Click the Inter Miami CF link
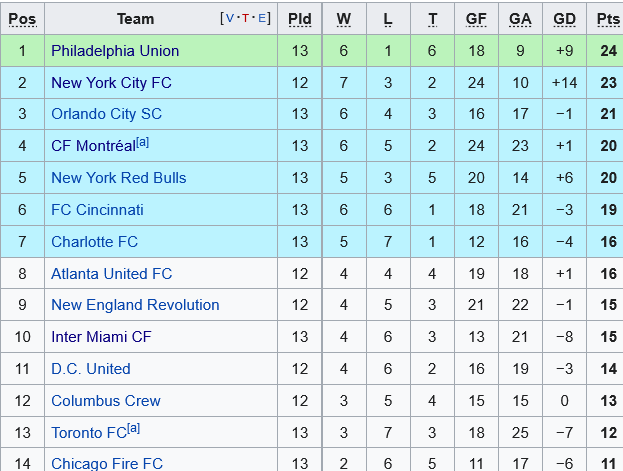 pos(101,337)
